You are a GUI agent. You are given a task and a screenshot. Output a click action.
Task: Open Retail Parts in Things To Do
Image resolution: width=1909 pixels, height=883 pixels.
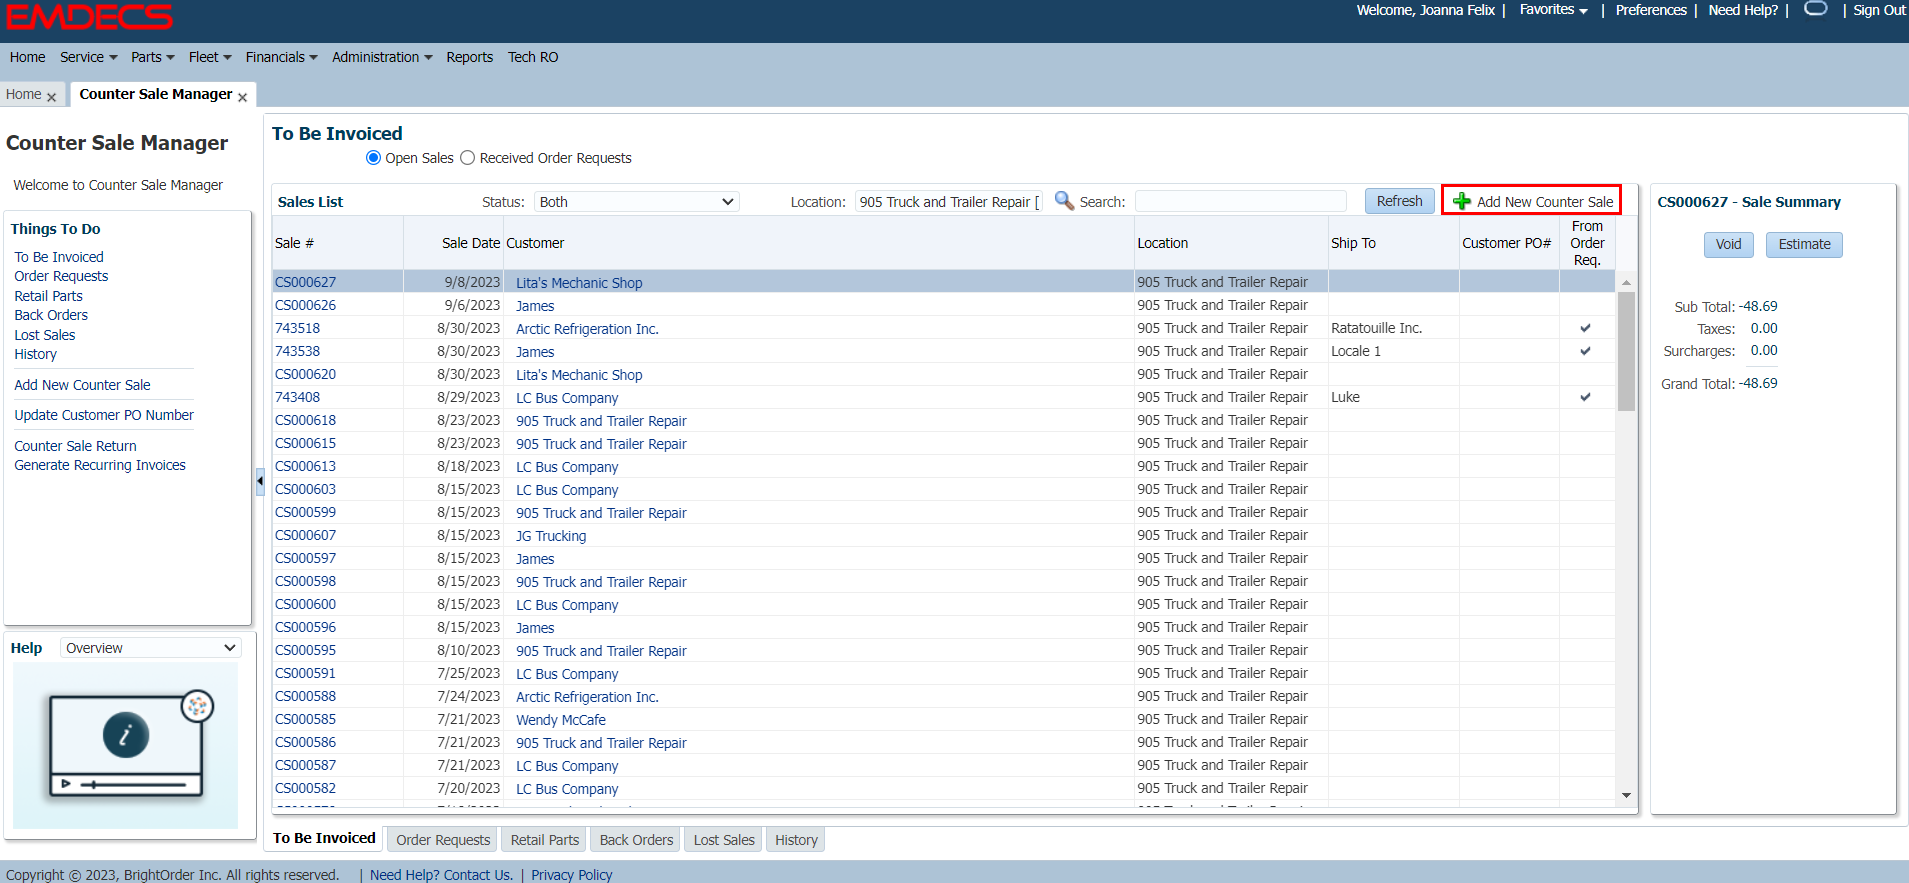48,296
